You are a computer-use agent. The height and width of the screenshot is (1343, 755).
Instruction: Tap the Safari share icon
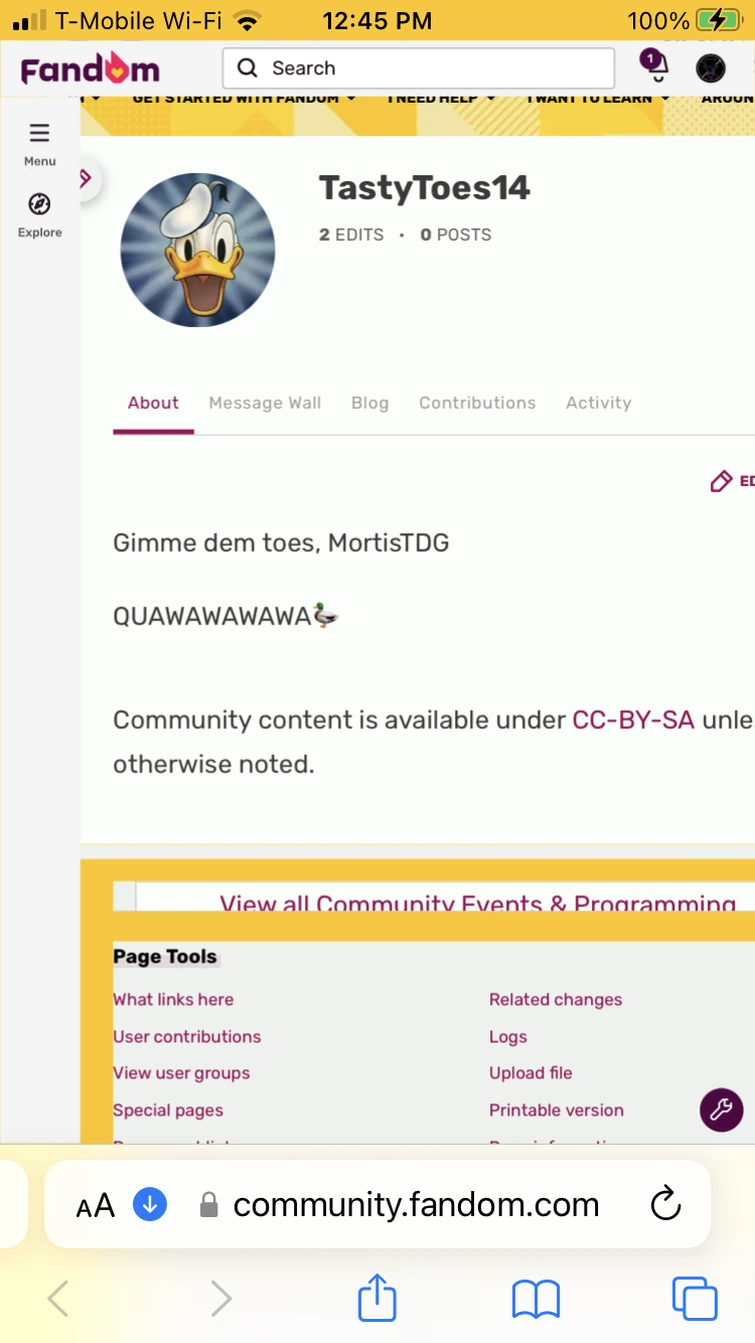[377, 1297]
